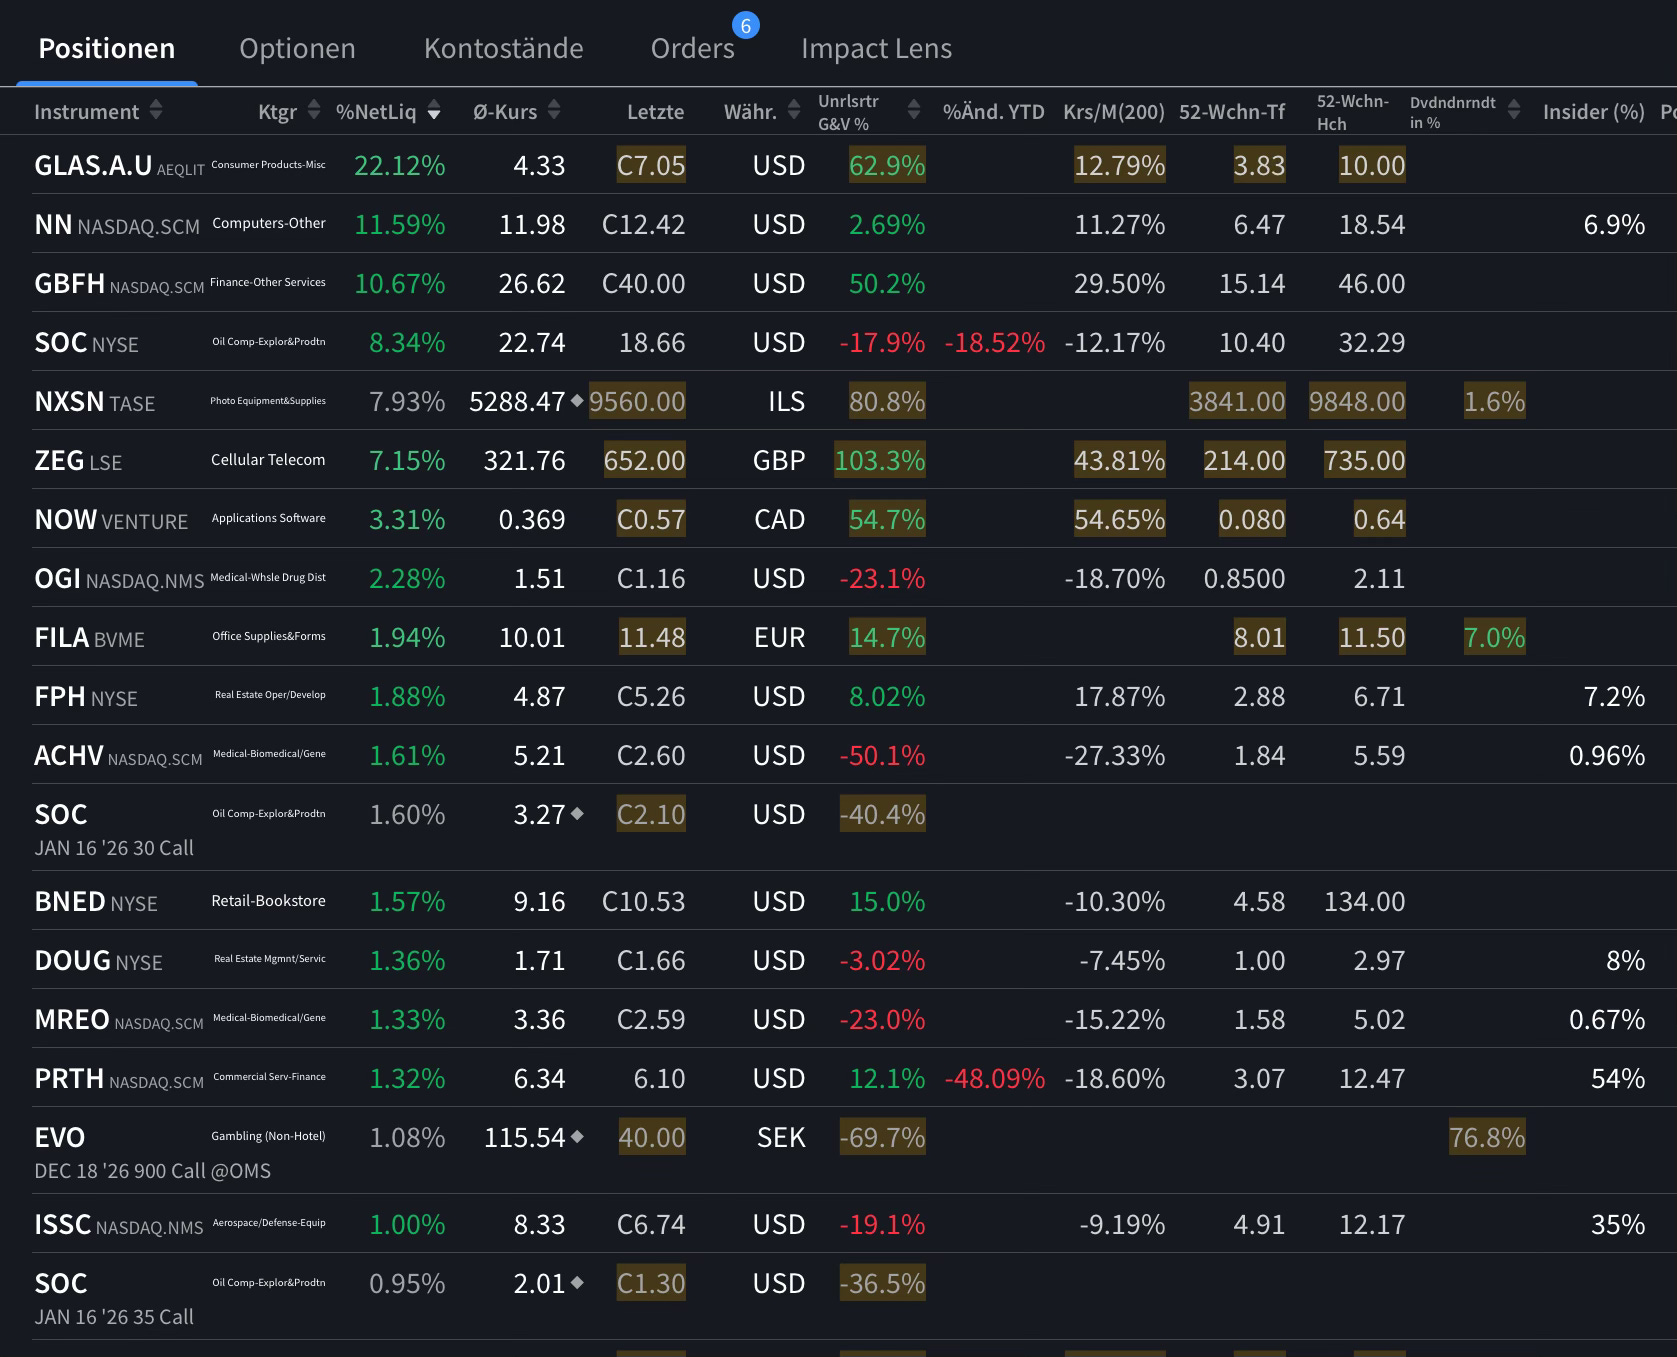Click BNED 52-week high 134.00
Viewport: 1677px width, 1357px height.
click(1365, 901)
